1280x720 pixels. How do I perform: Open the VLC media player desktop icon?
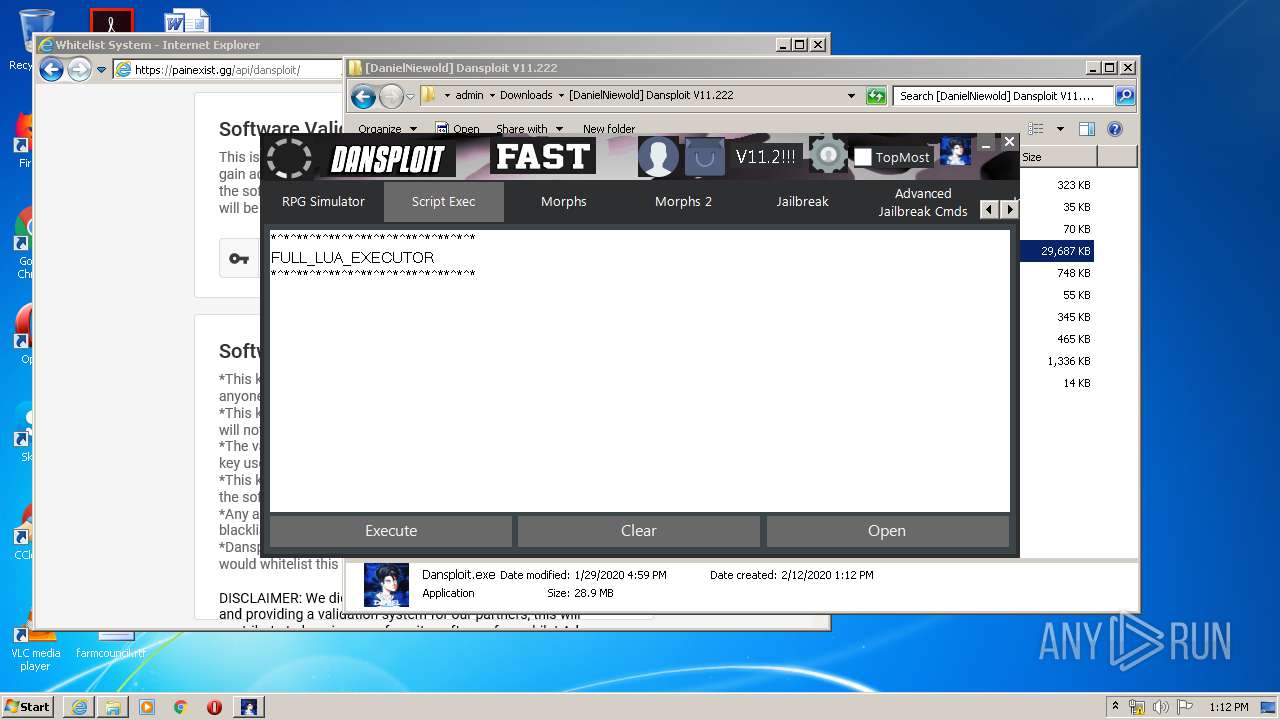coord(35,646)
